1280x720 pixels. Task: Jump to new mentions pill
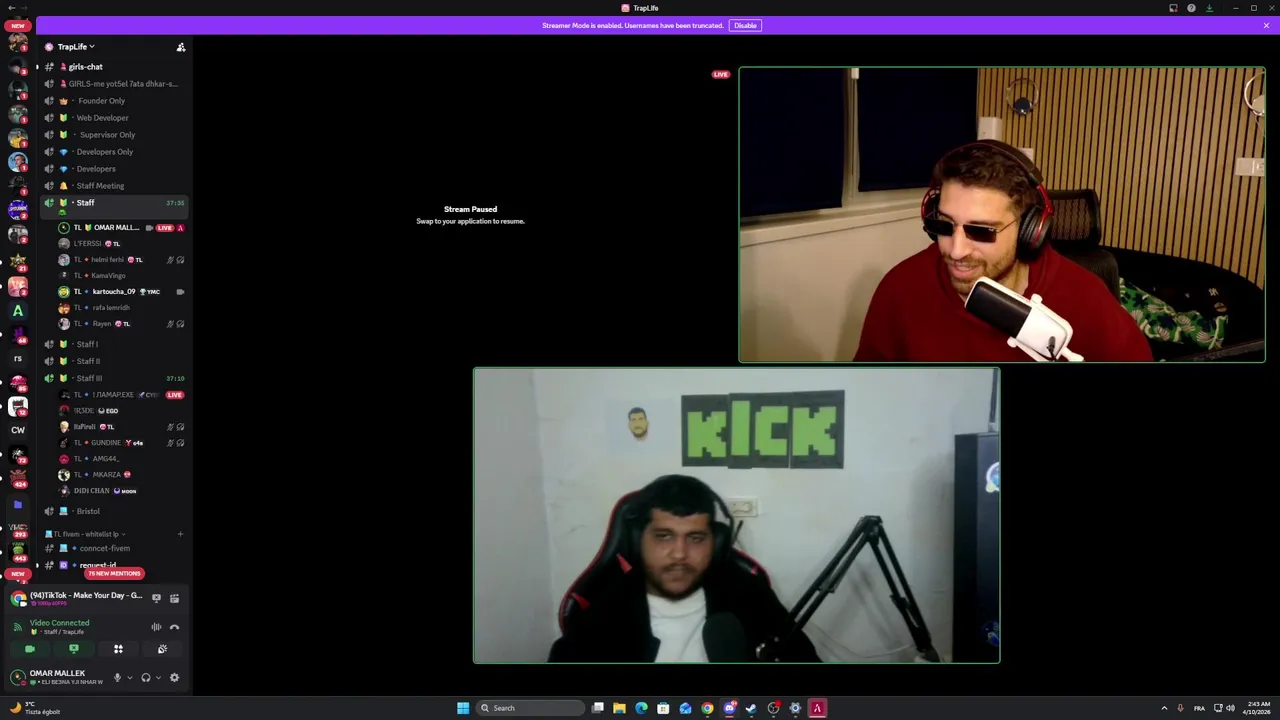point(113,573)
